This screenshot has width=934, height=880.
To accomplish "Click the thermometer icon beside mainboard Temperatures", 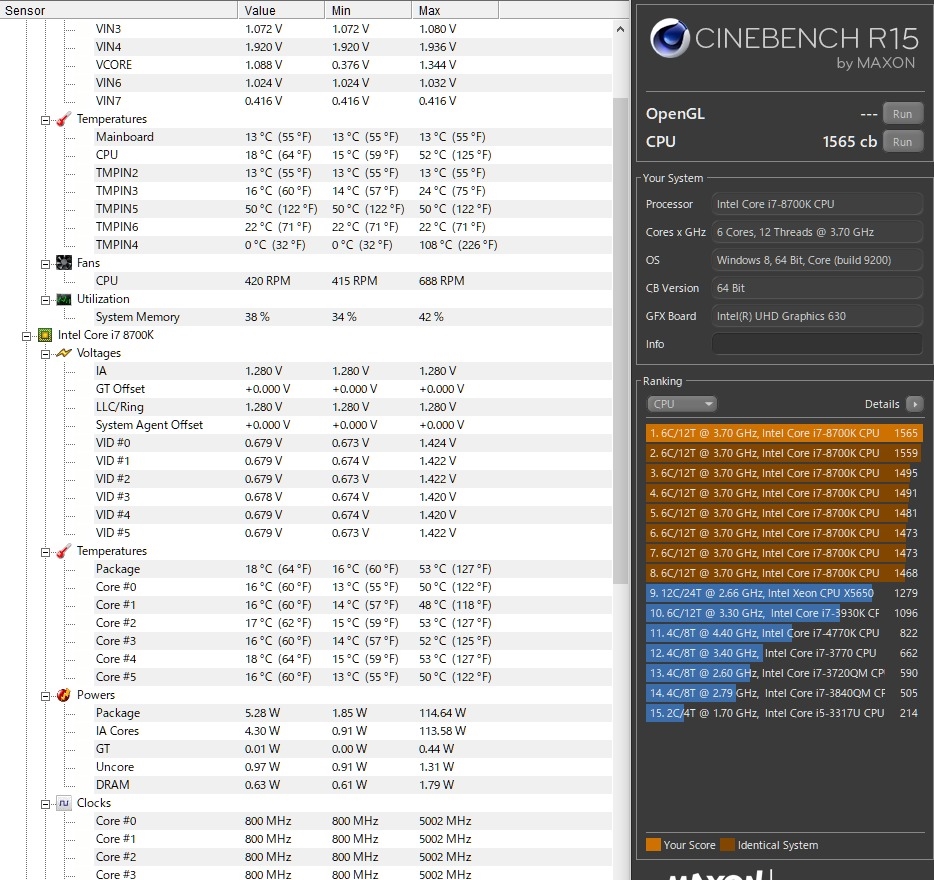I will (x=63, y=119).
